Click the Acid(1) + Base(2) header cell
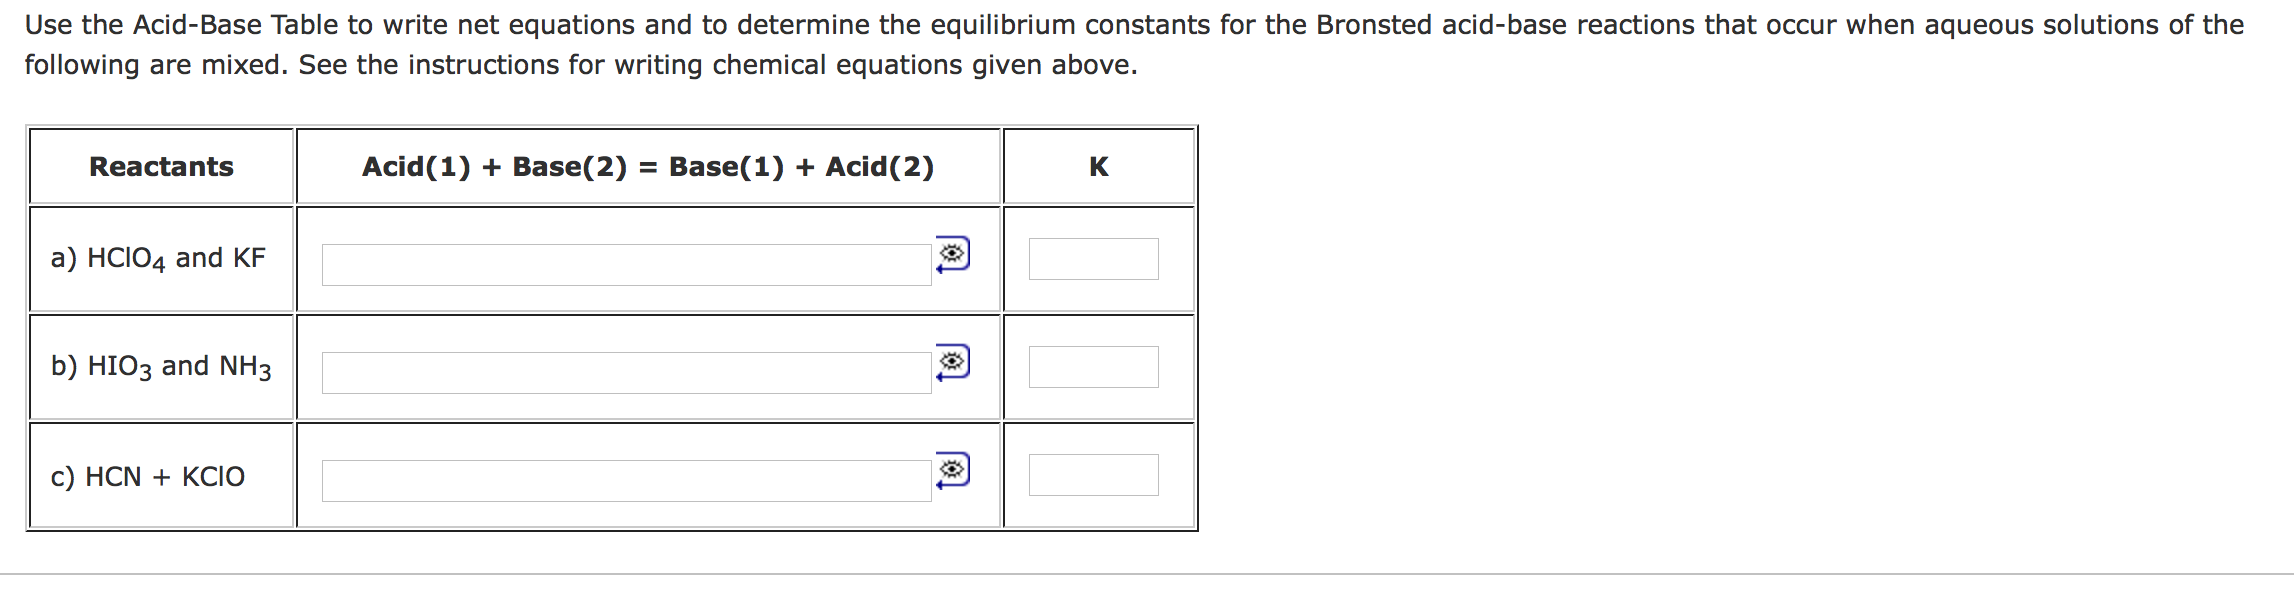The width and height of the screenshot is (2294, 594). 648,167
